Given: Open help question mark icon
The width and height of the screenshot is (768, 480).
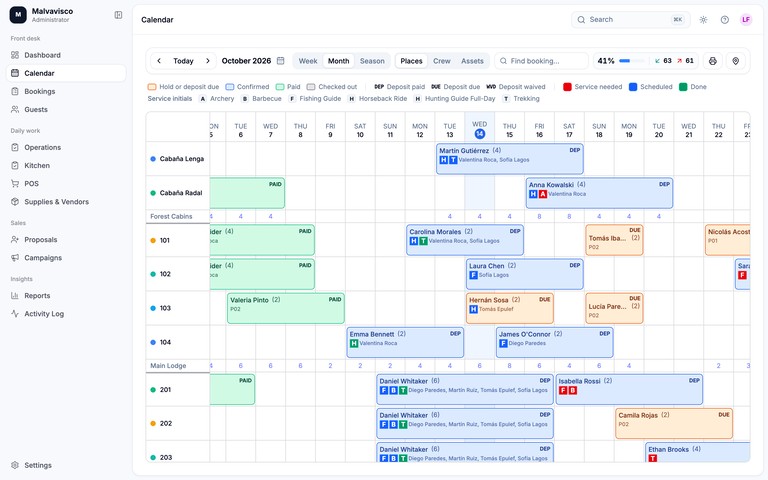Looking at the screenshot, I should tap(724, 20).
